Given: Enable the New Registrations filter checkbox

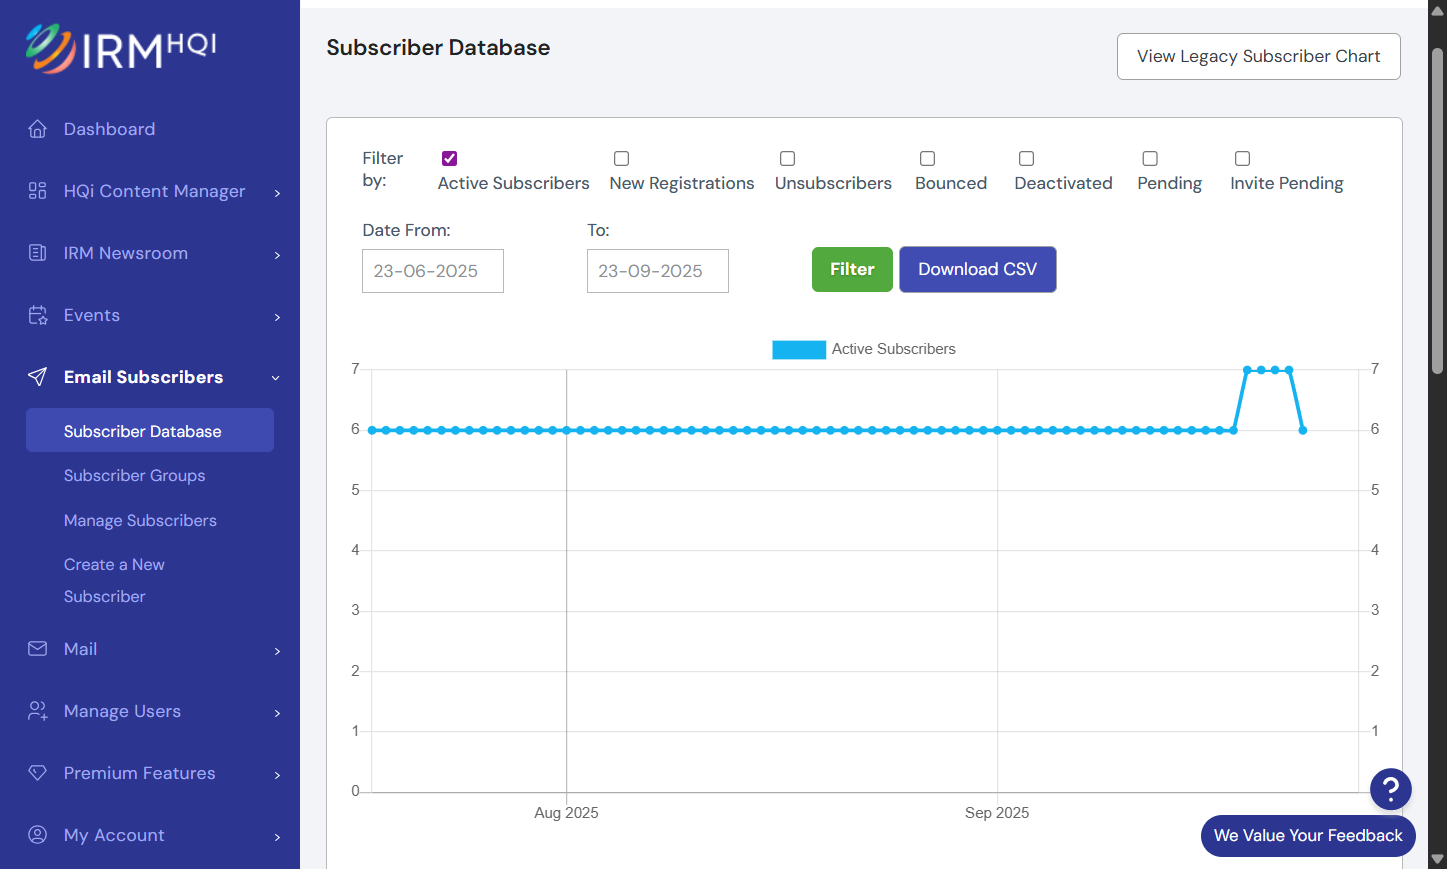Looking at the screenshot, I should 622,159.
